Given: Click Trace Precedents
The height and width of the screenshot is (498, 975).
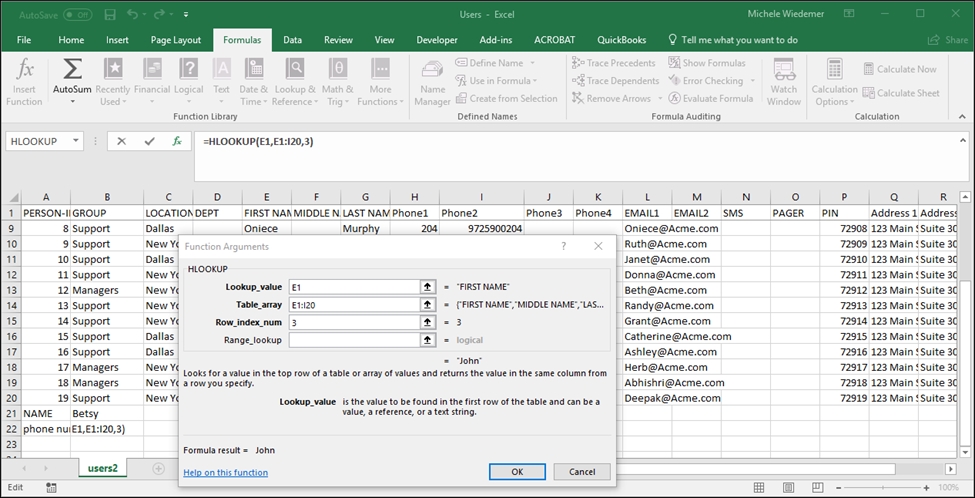Looking at the screenshot, I should click(x=612, y=63).
